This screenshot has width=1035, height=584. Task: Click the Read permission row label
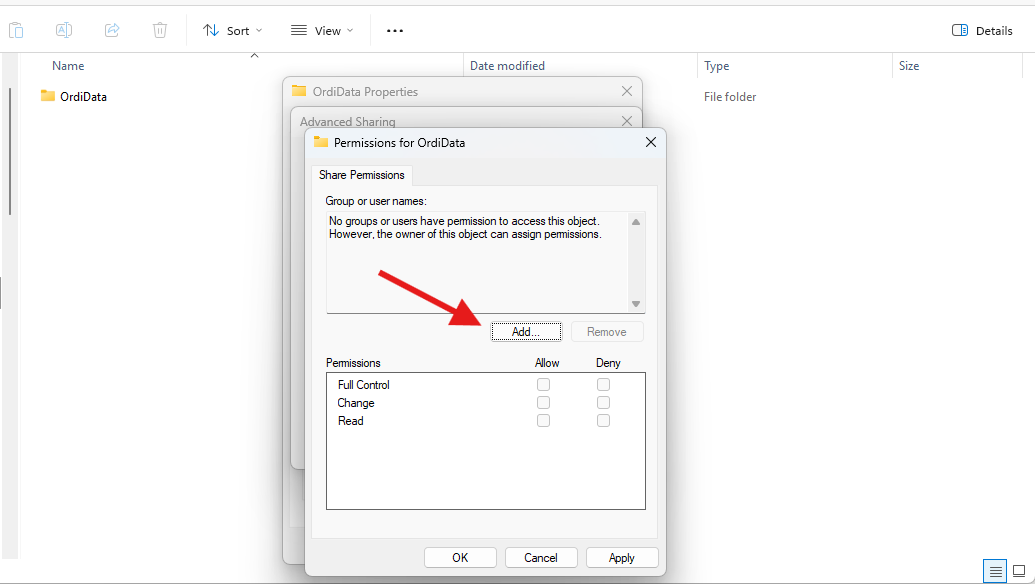point(351,421)
